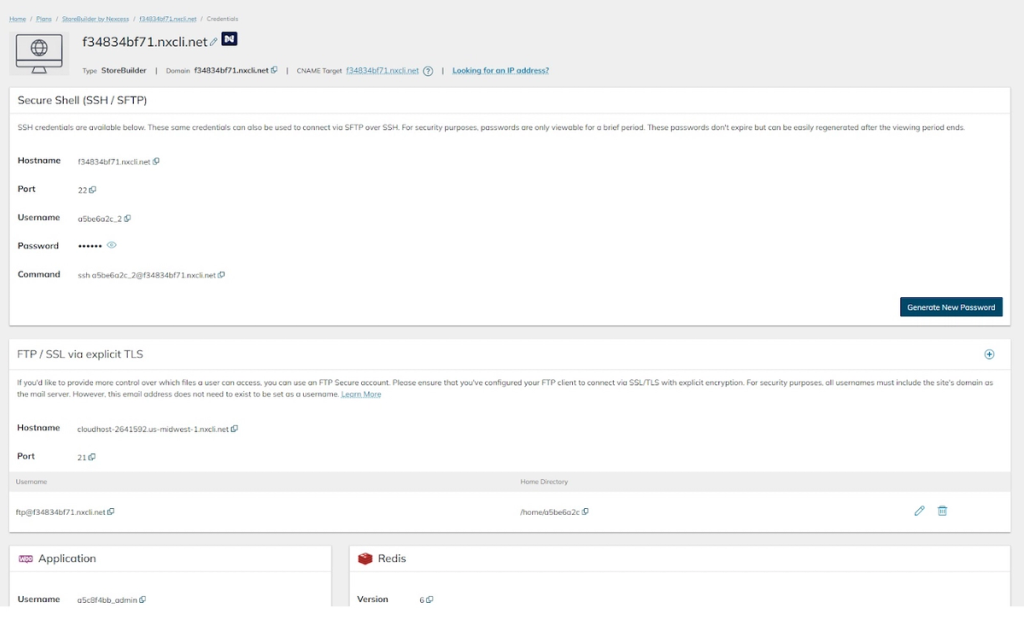Delete the FTP user with trash icon
Image resolution: width=1024 pixels, height=620 pixels.
pos(941,510)
